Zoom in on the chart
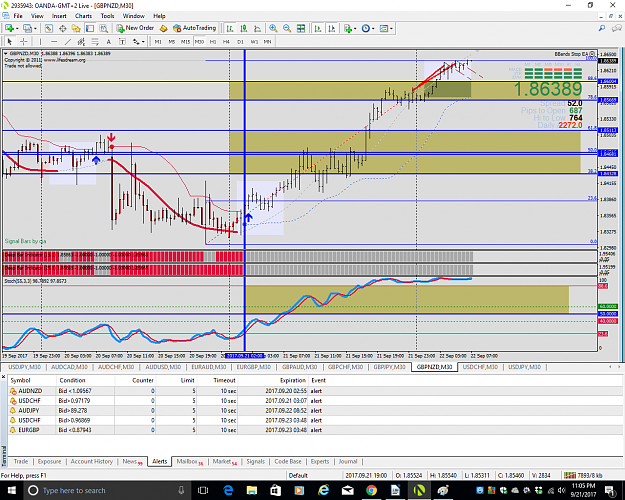Image resolution: width=625 pixels, height=500 pixels. click(273, 28)
